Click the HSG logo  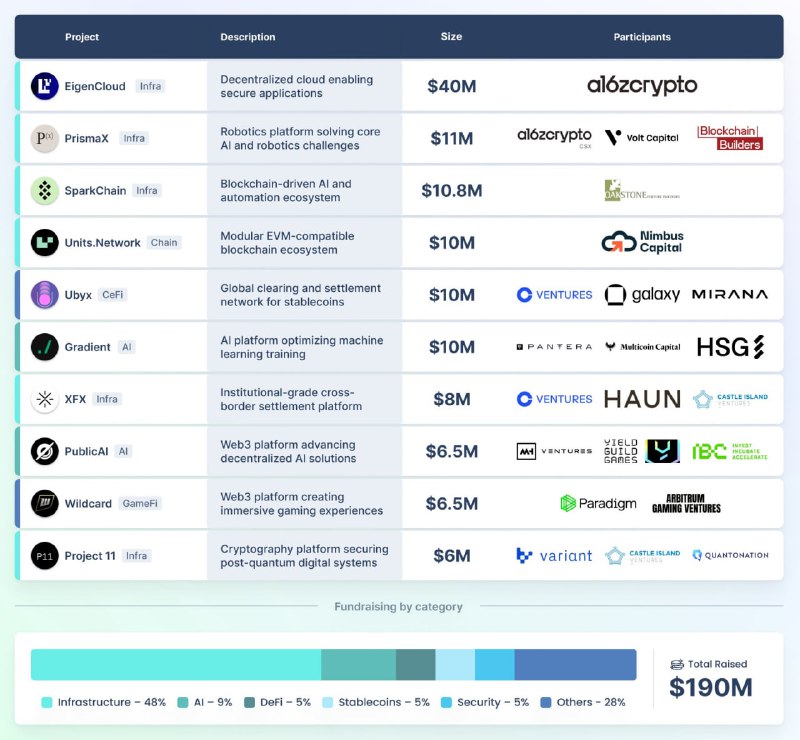(730, 347)
